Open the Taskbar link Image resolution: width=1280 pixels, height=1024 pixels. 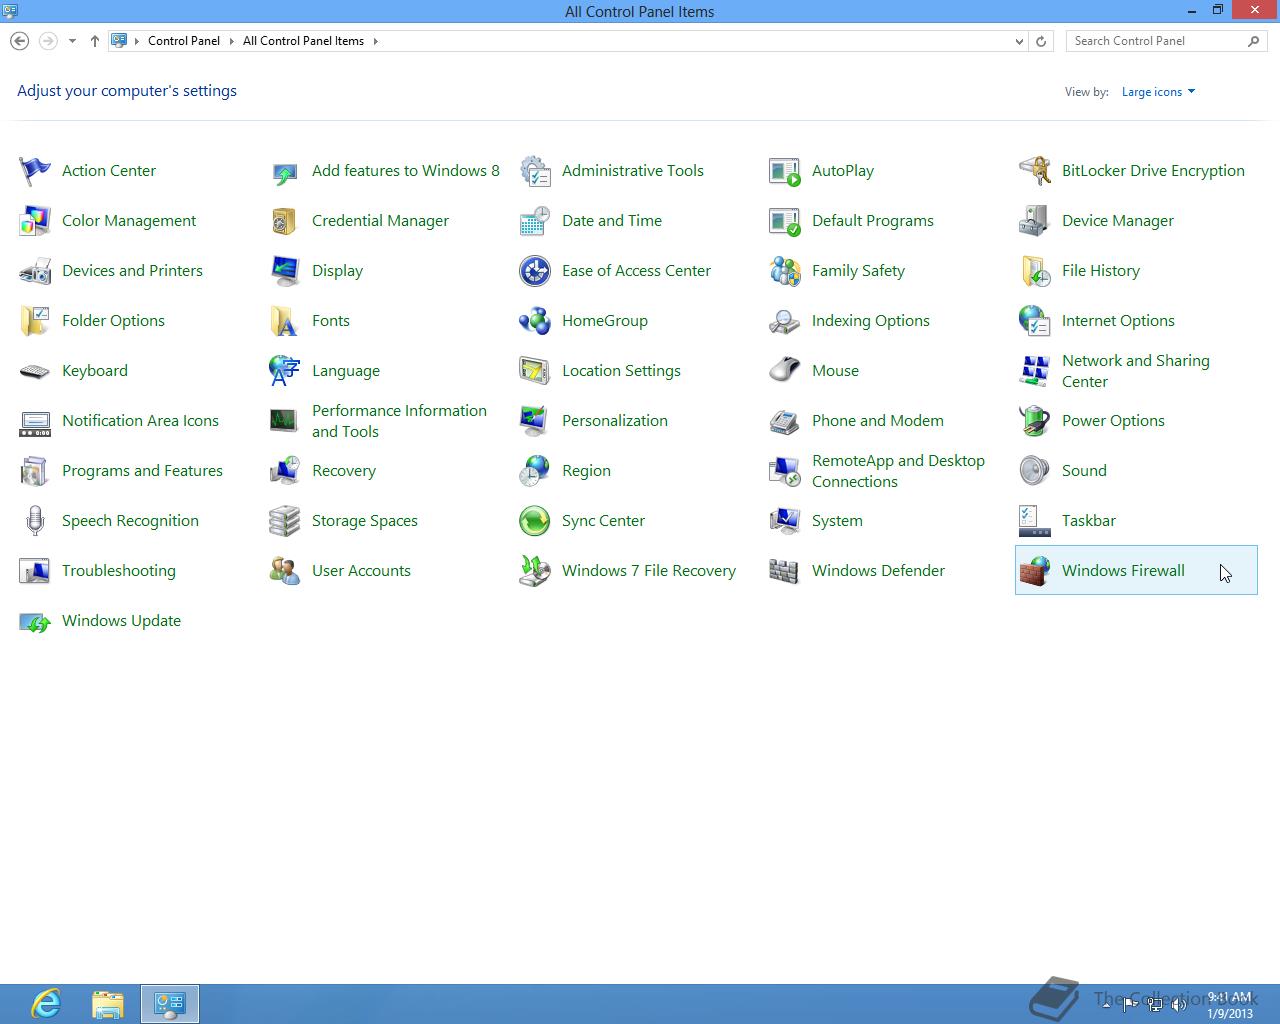coord(1089,521)
